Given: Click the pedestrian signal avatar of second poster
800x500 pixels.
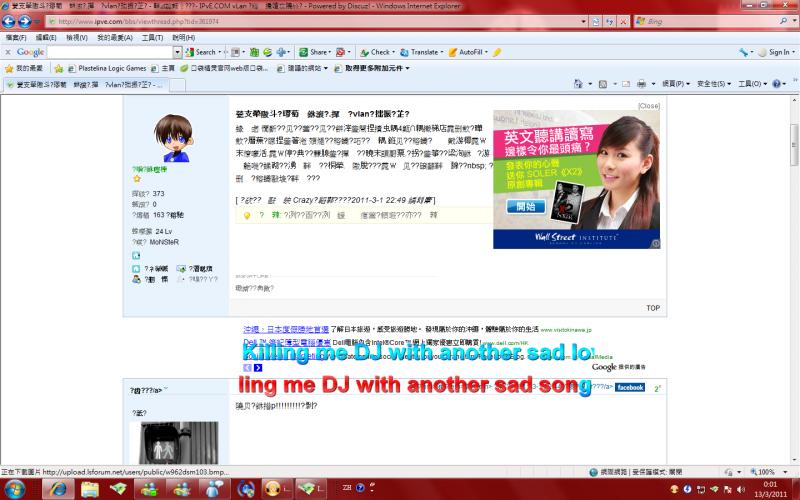Looking at the screenshot, I should pos(173,442).
